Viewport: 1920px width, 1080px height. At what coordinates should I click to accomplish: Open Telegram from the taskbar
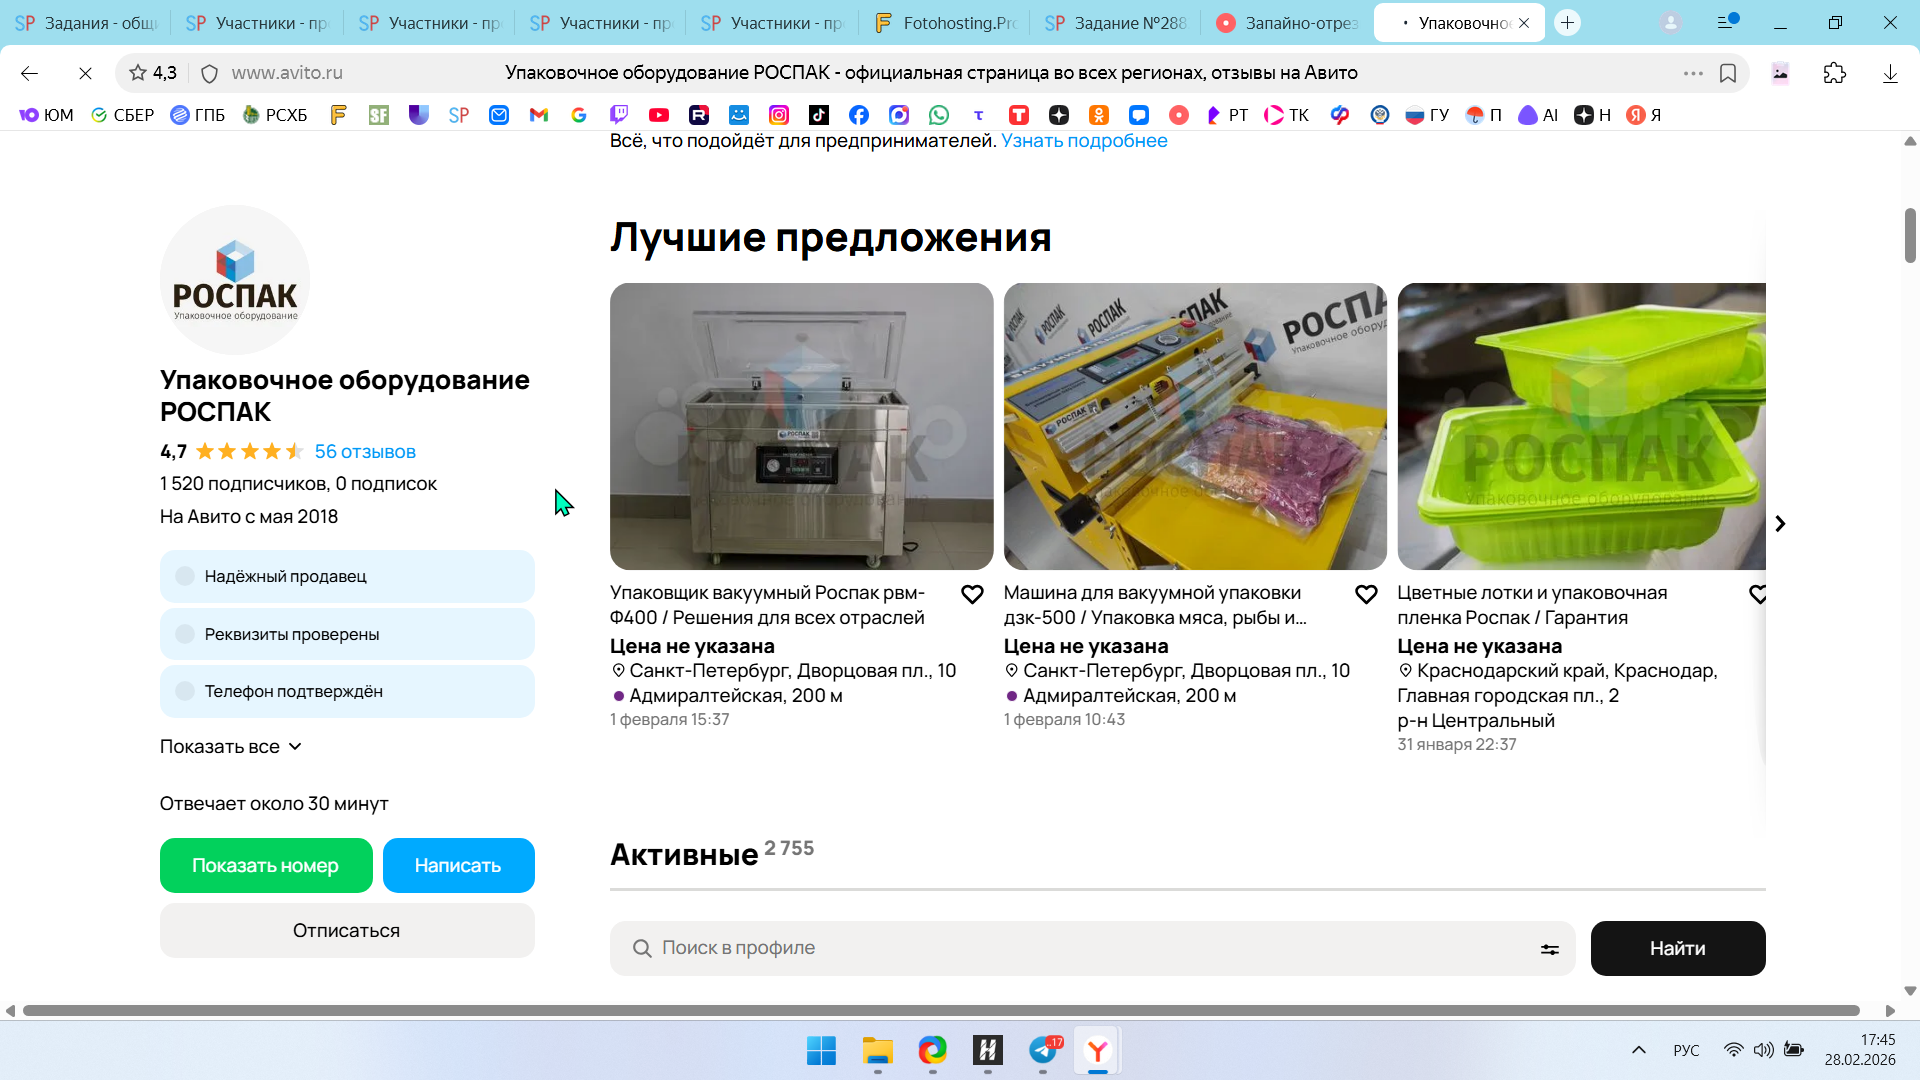coord(1043,1050)
